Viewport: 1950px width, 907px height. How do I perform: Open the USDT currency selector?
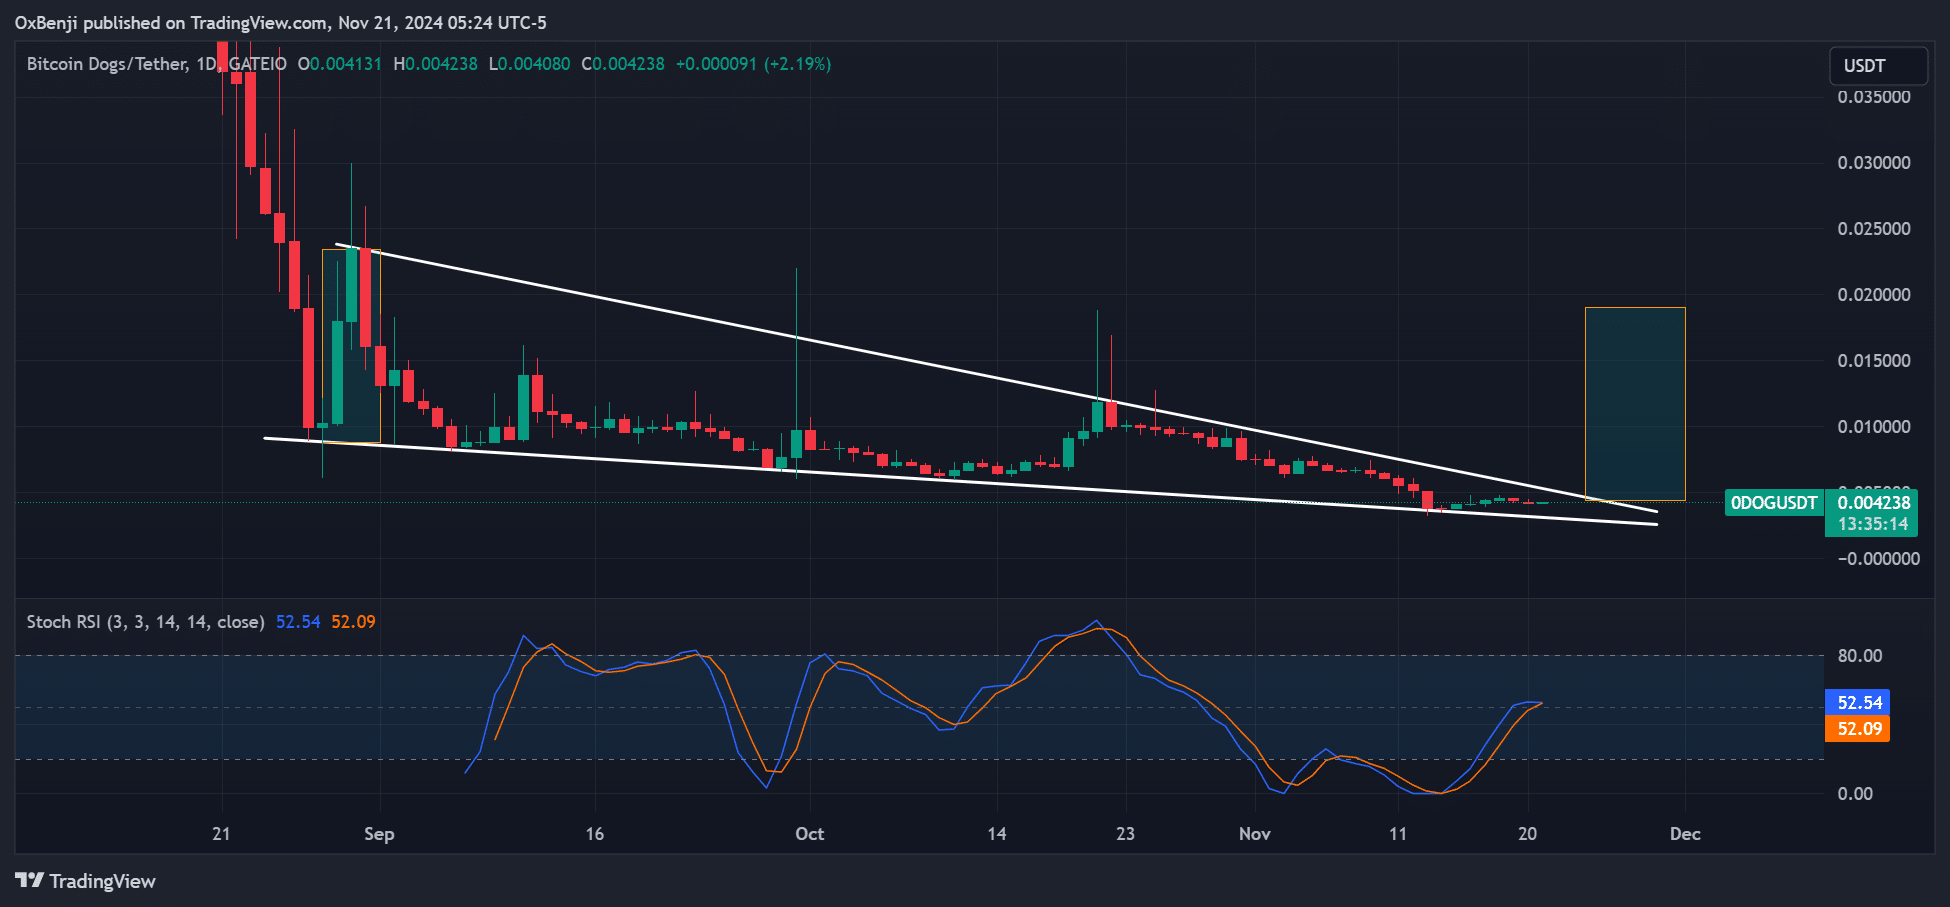click(x=1878, y=66)
